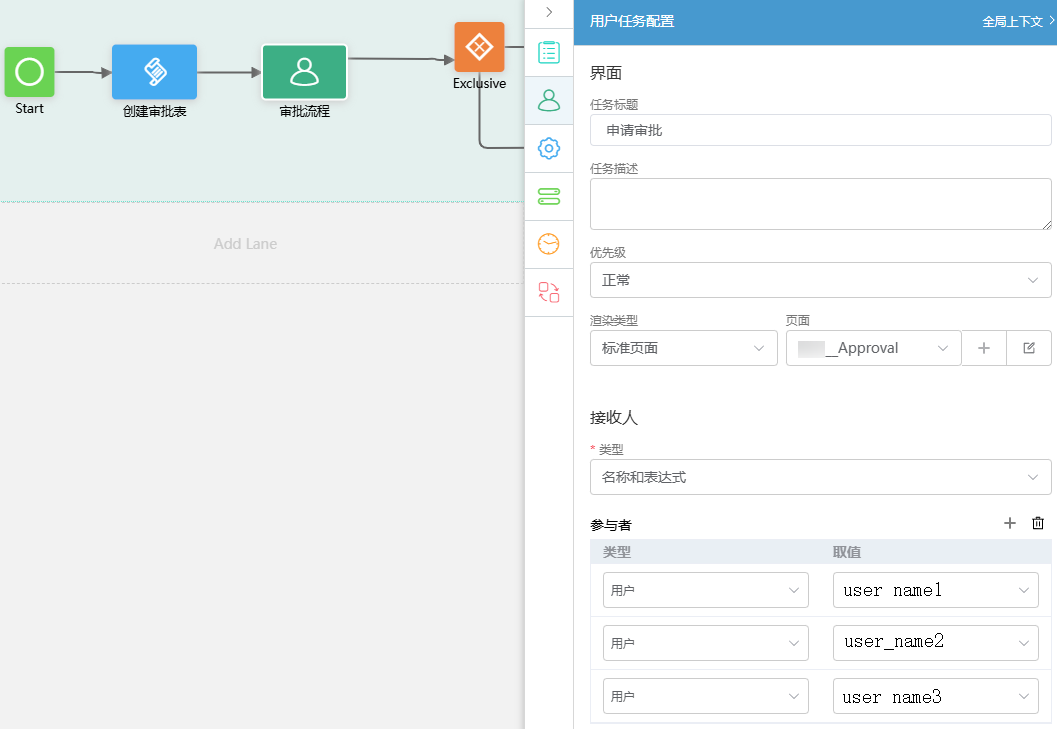Screen dimensions: 1057x729
Task: Open the user_name1 value dropdown
Action: (936, 590)
